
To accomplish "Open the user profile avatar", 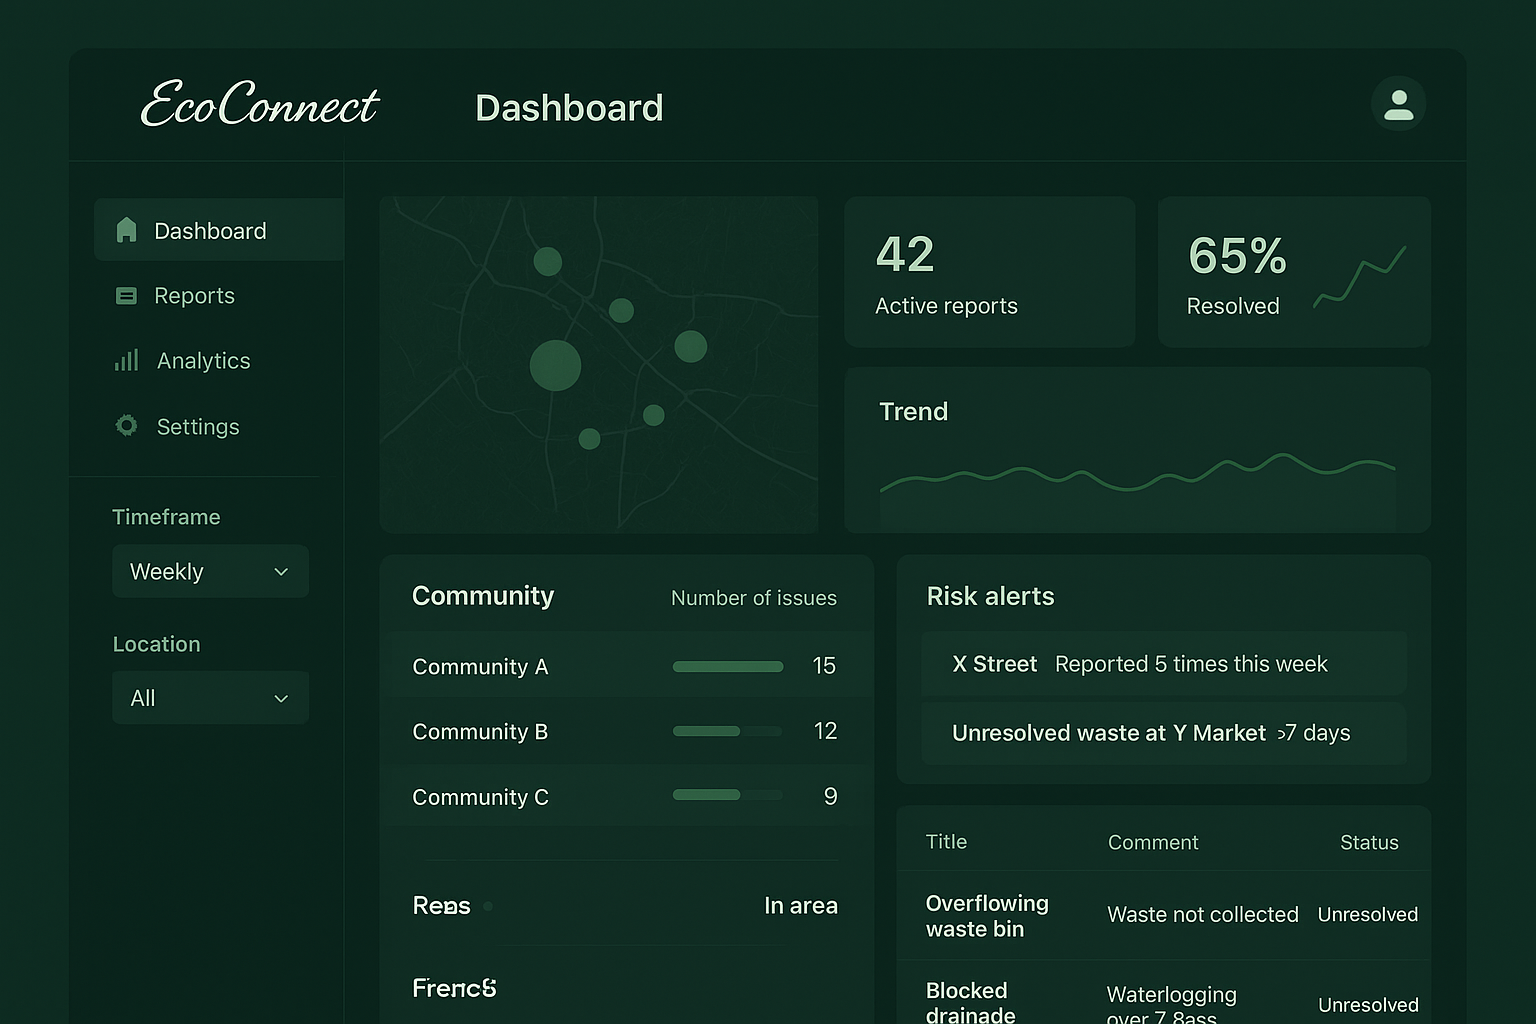I will pos(1398,104).
